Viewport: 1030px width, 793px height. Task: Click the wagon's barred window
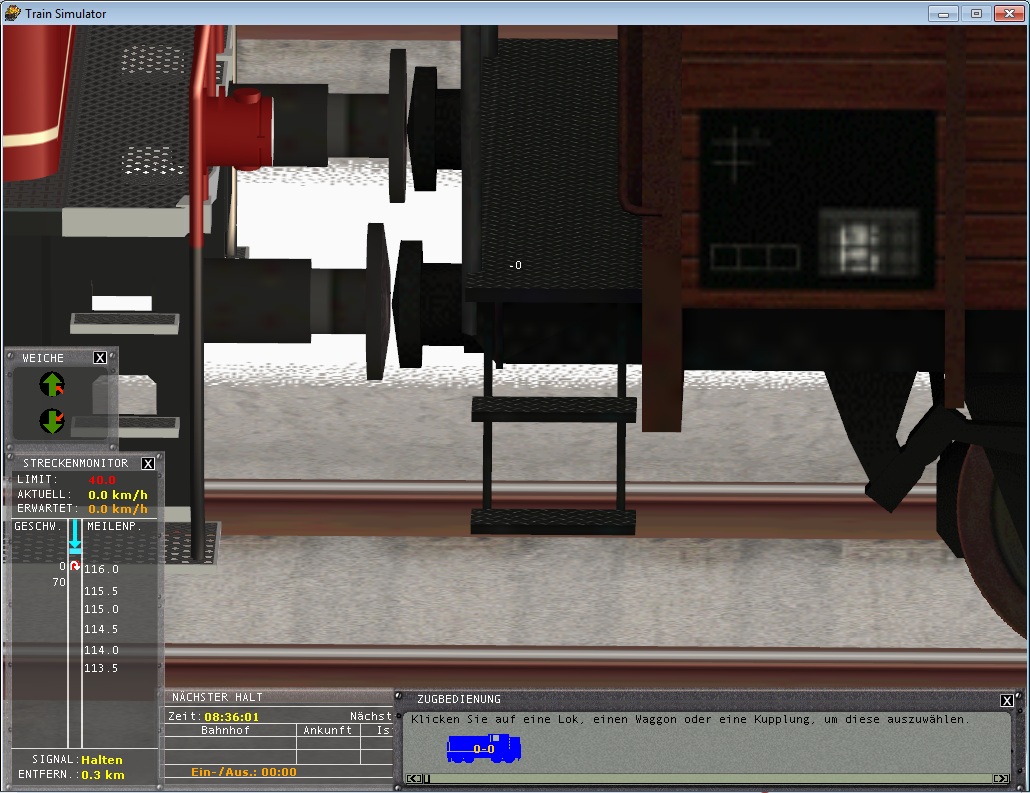tap(868, 240)
